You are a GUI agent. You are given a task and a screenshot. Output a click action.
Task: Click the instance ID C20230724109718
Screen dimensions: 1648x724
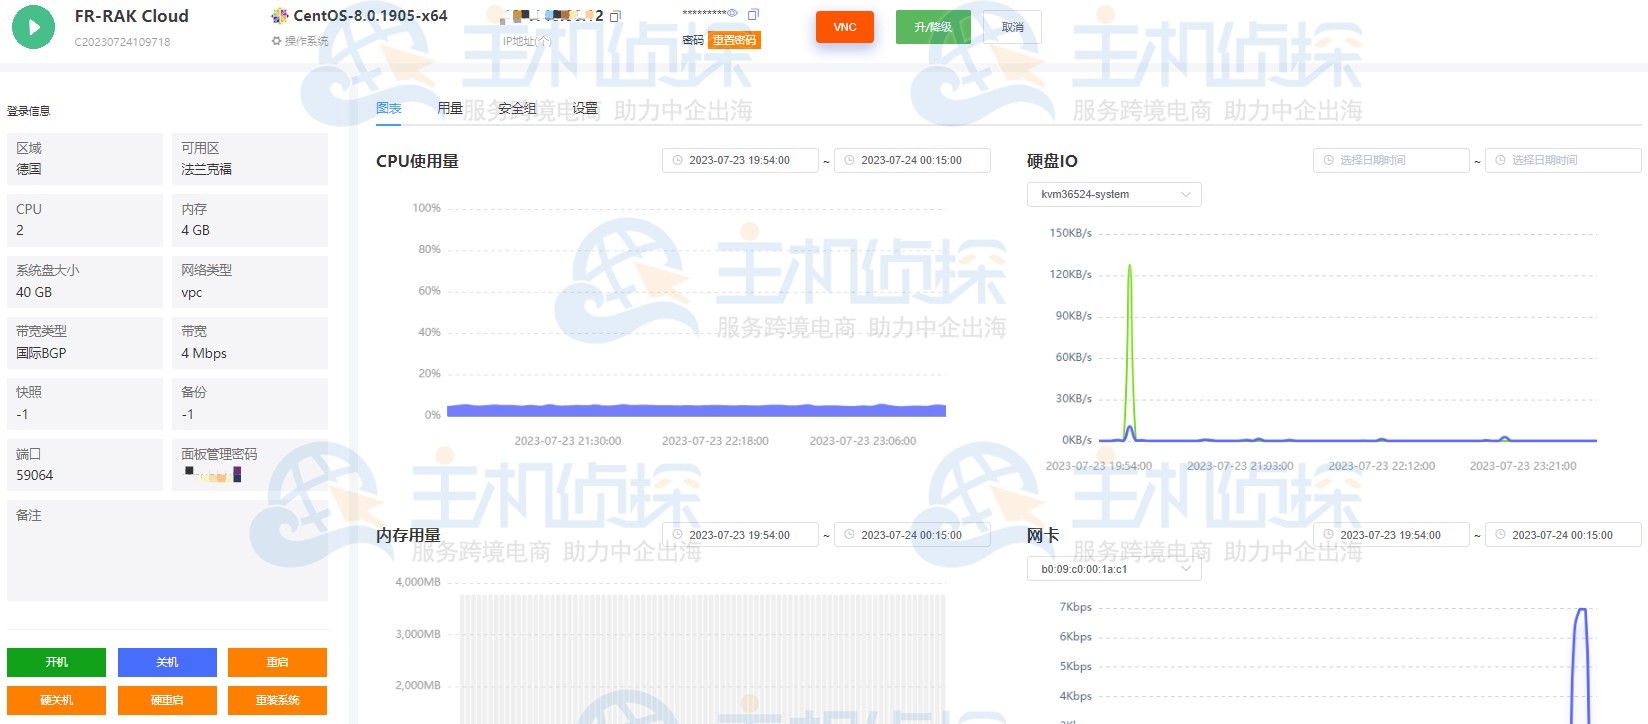(122, 42)
